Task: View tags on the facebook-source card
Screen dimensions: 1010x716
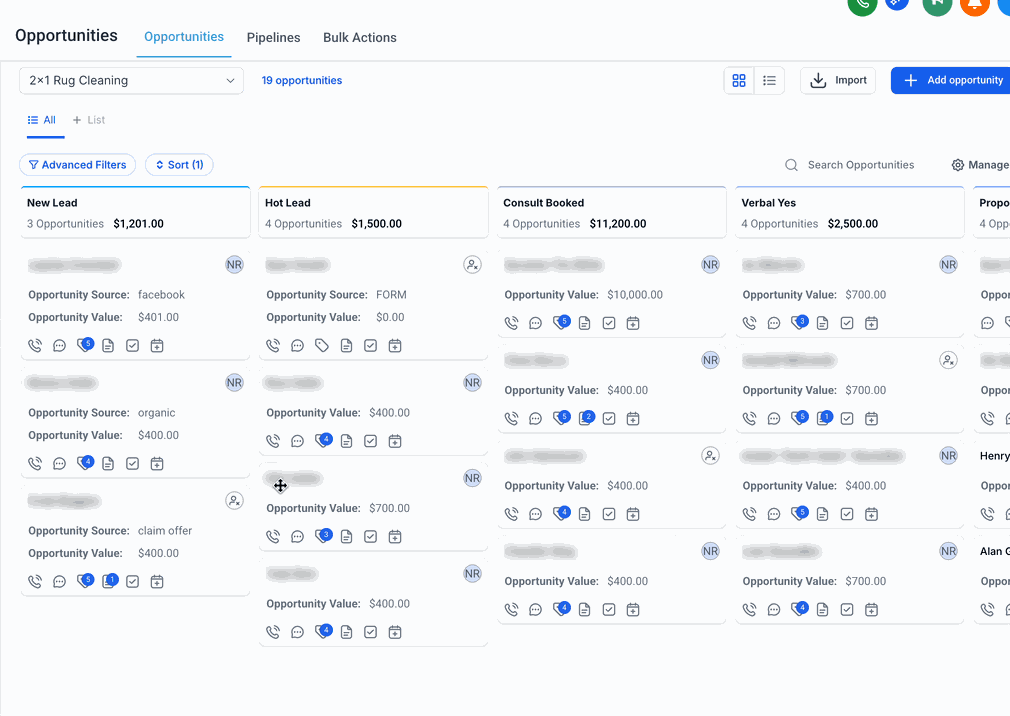Action: click(84, 345)
